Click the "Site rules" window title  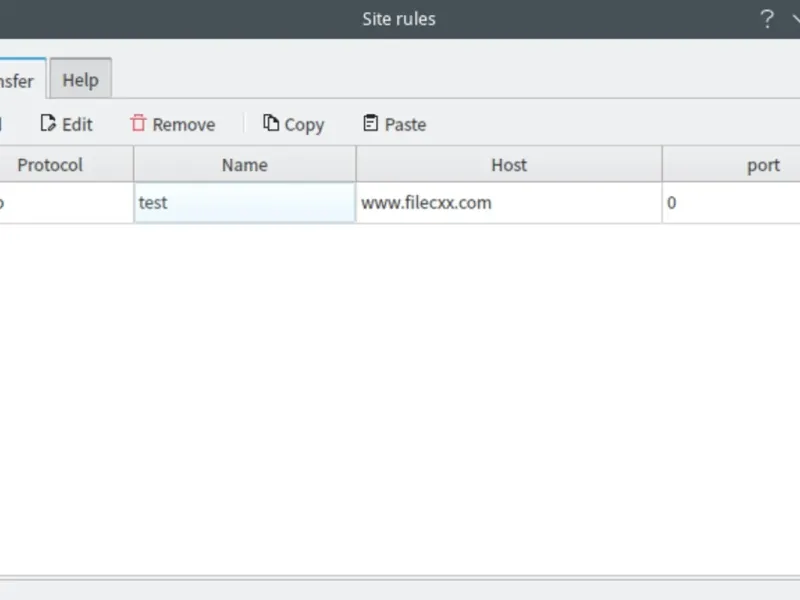coord(399,19)
